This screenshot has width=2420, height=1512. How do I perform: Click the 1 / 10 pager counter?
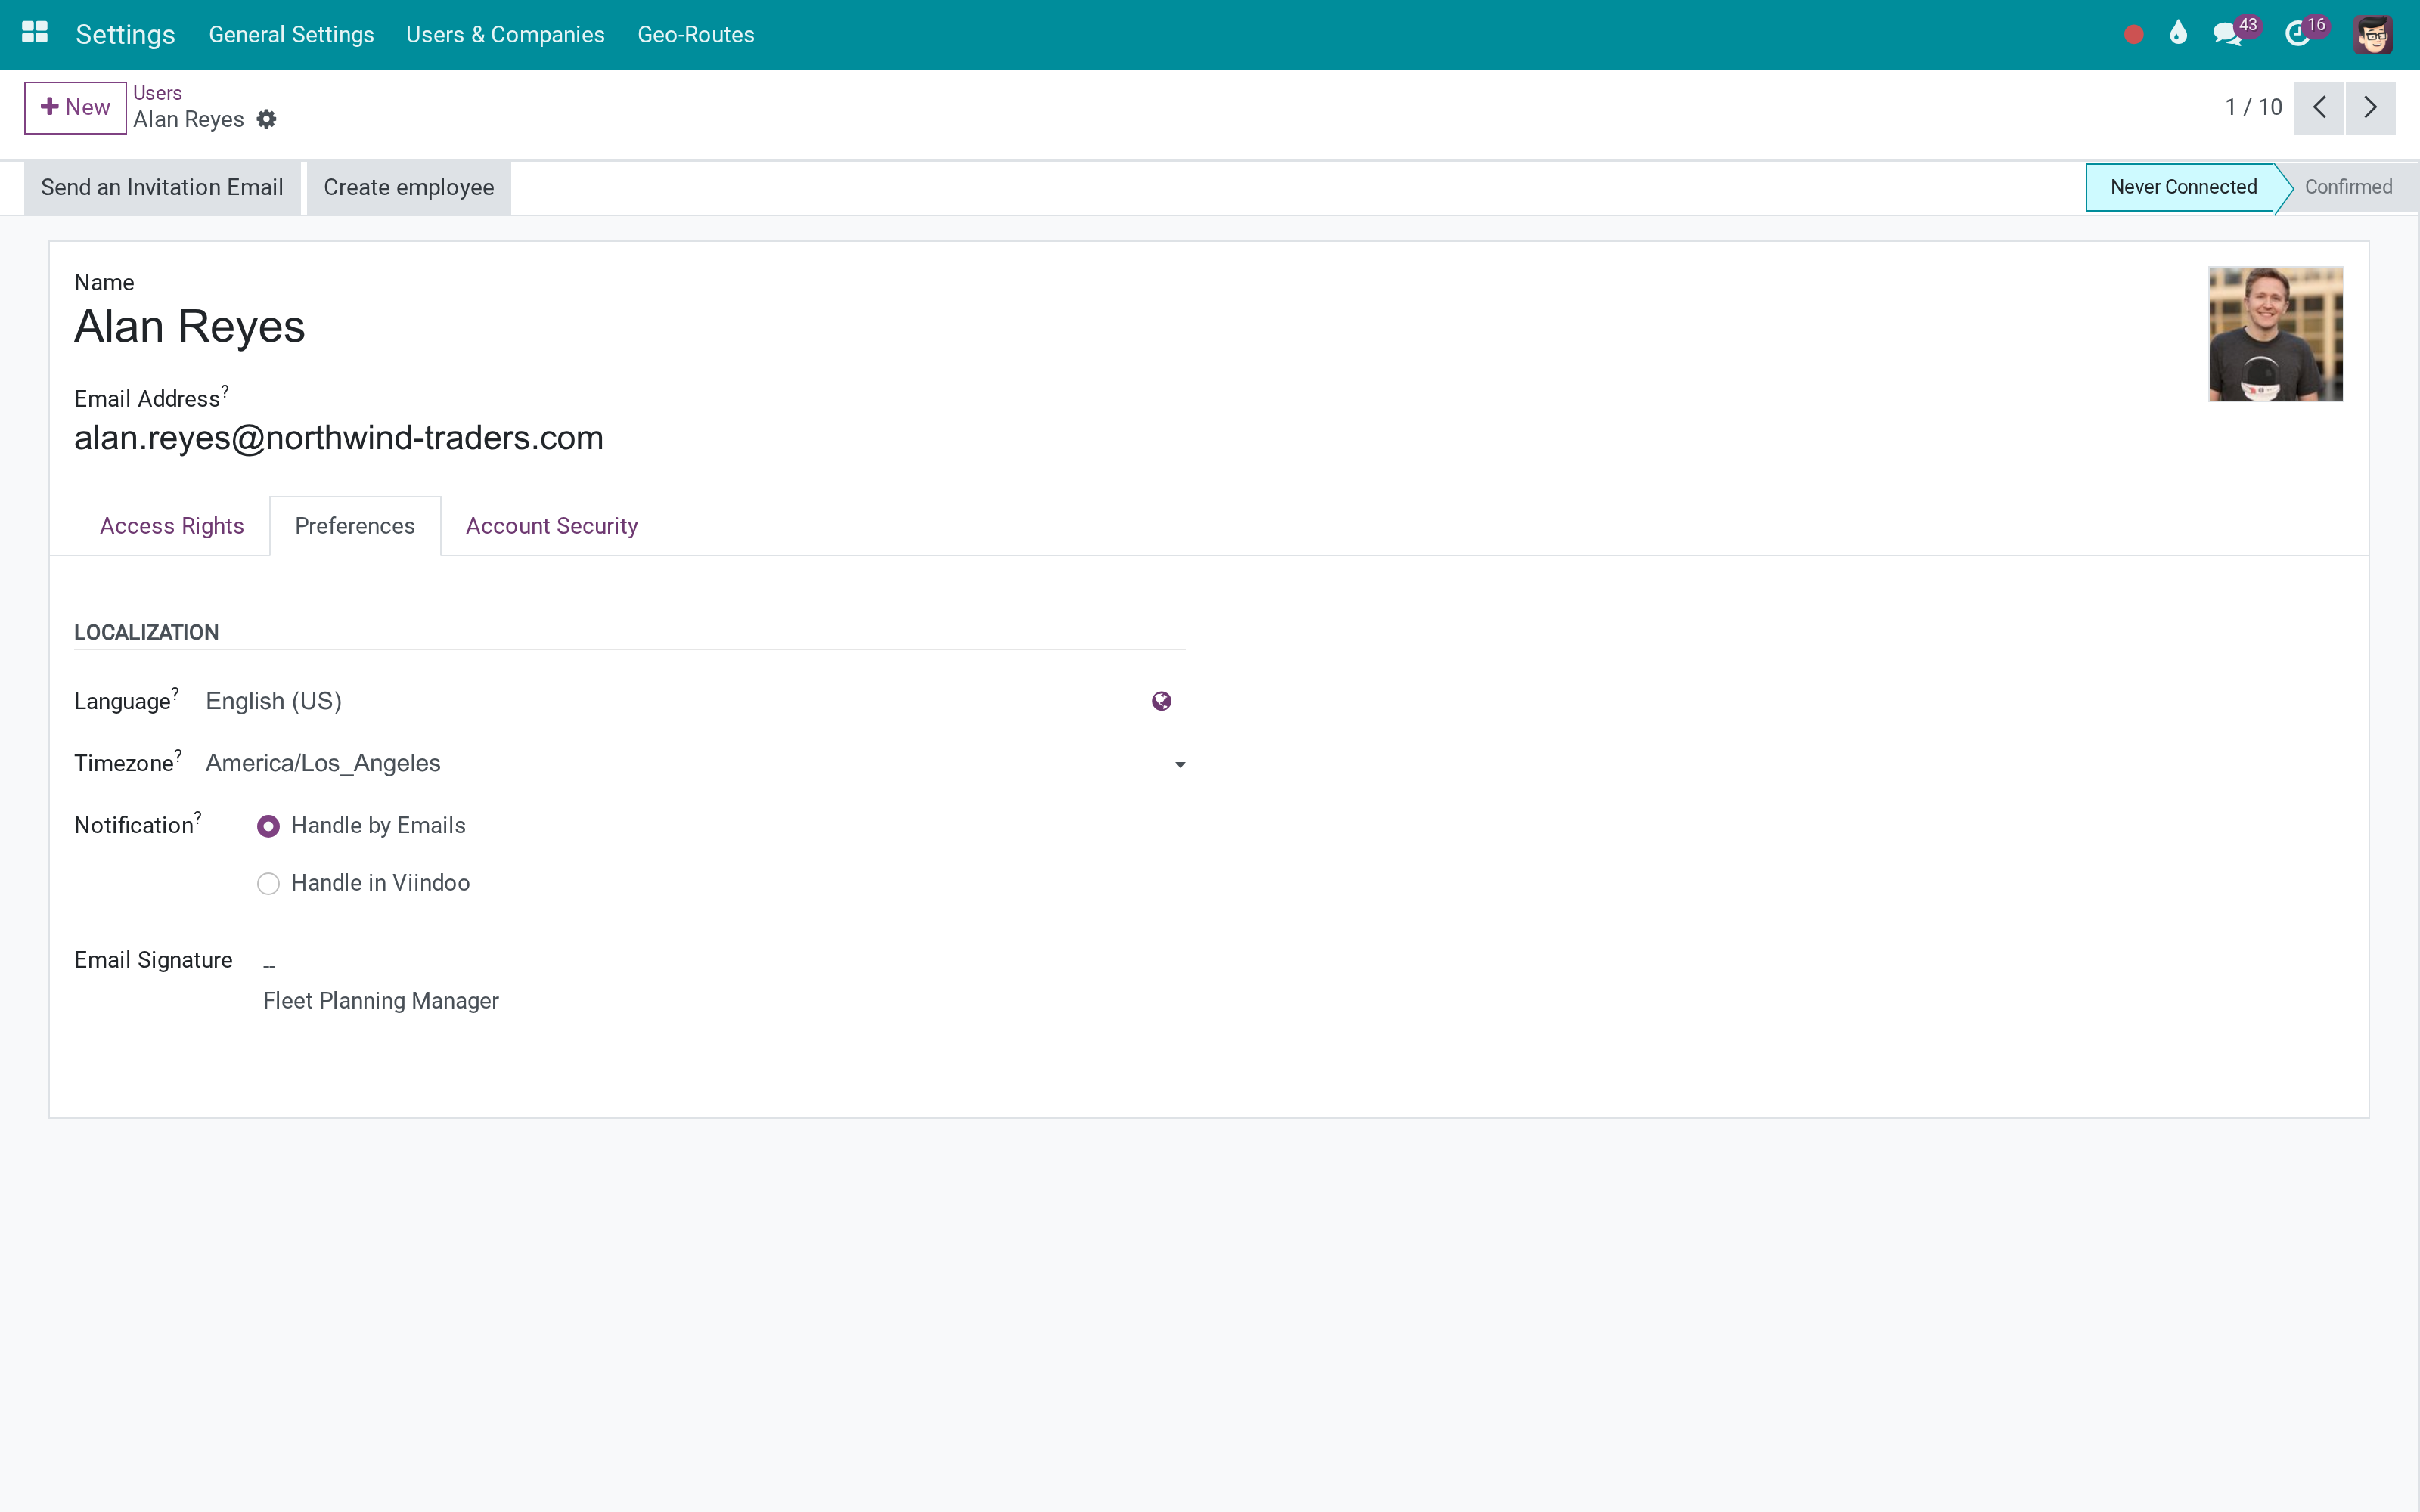pos(2253,107)
